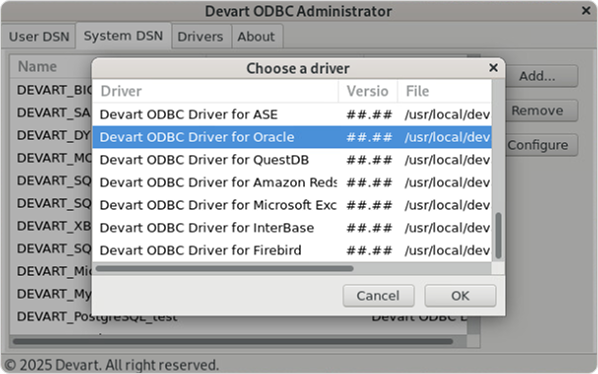Close the Devart ODBC Administrator window
The height and width of the screenshot is (374, 598).
coord(586,11)
